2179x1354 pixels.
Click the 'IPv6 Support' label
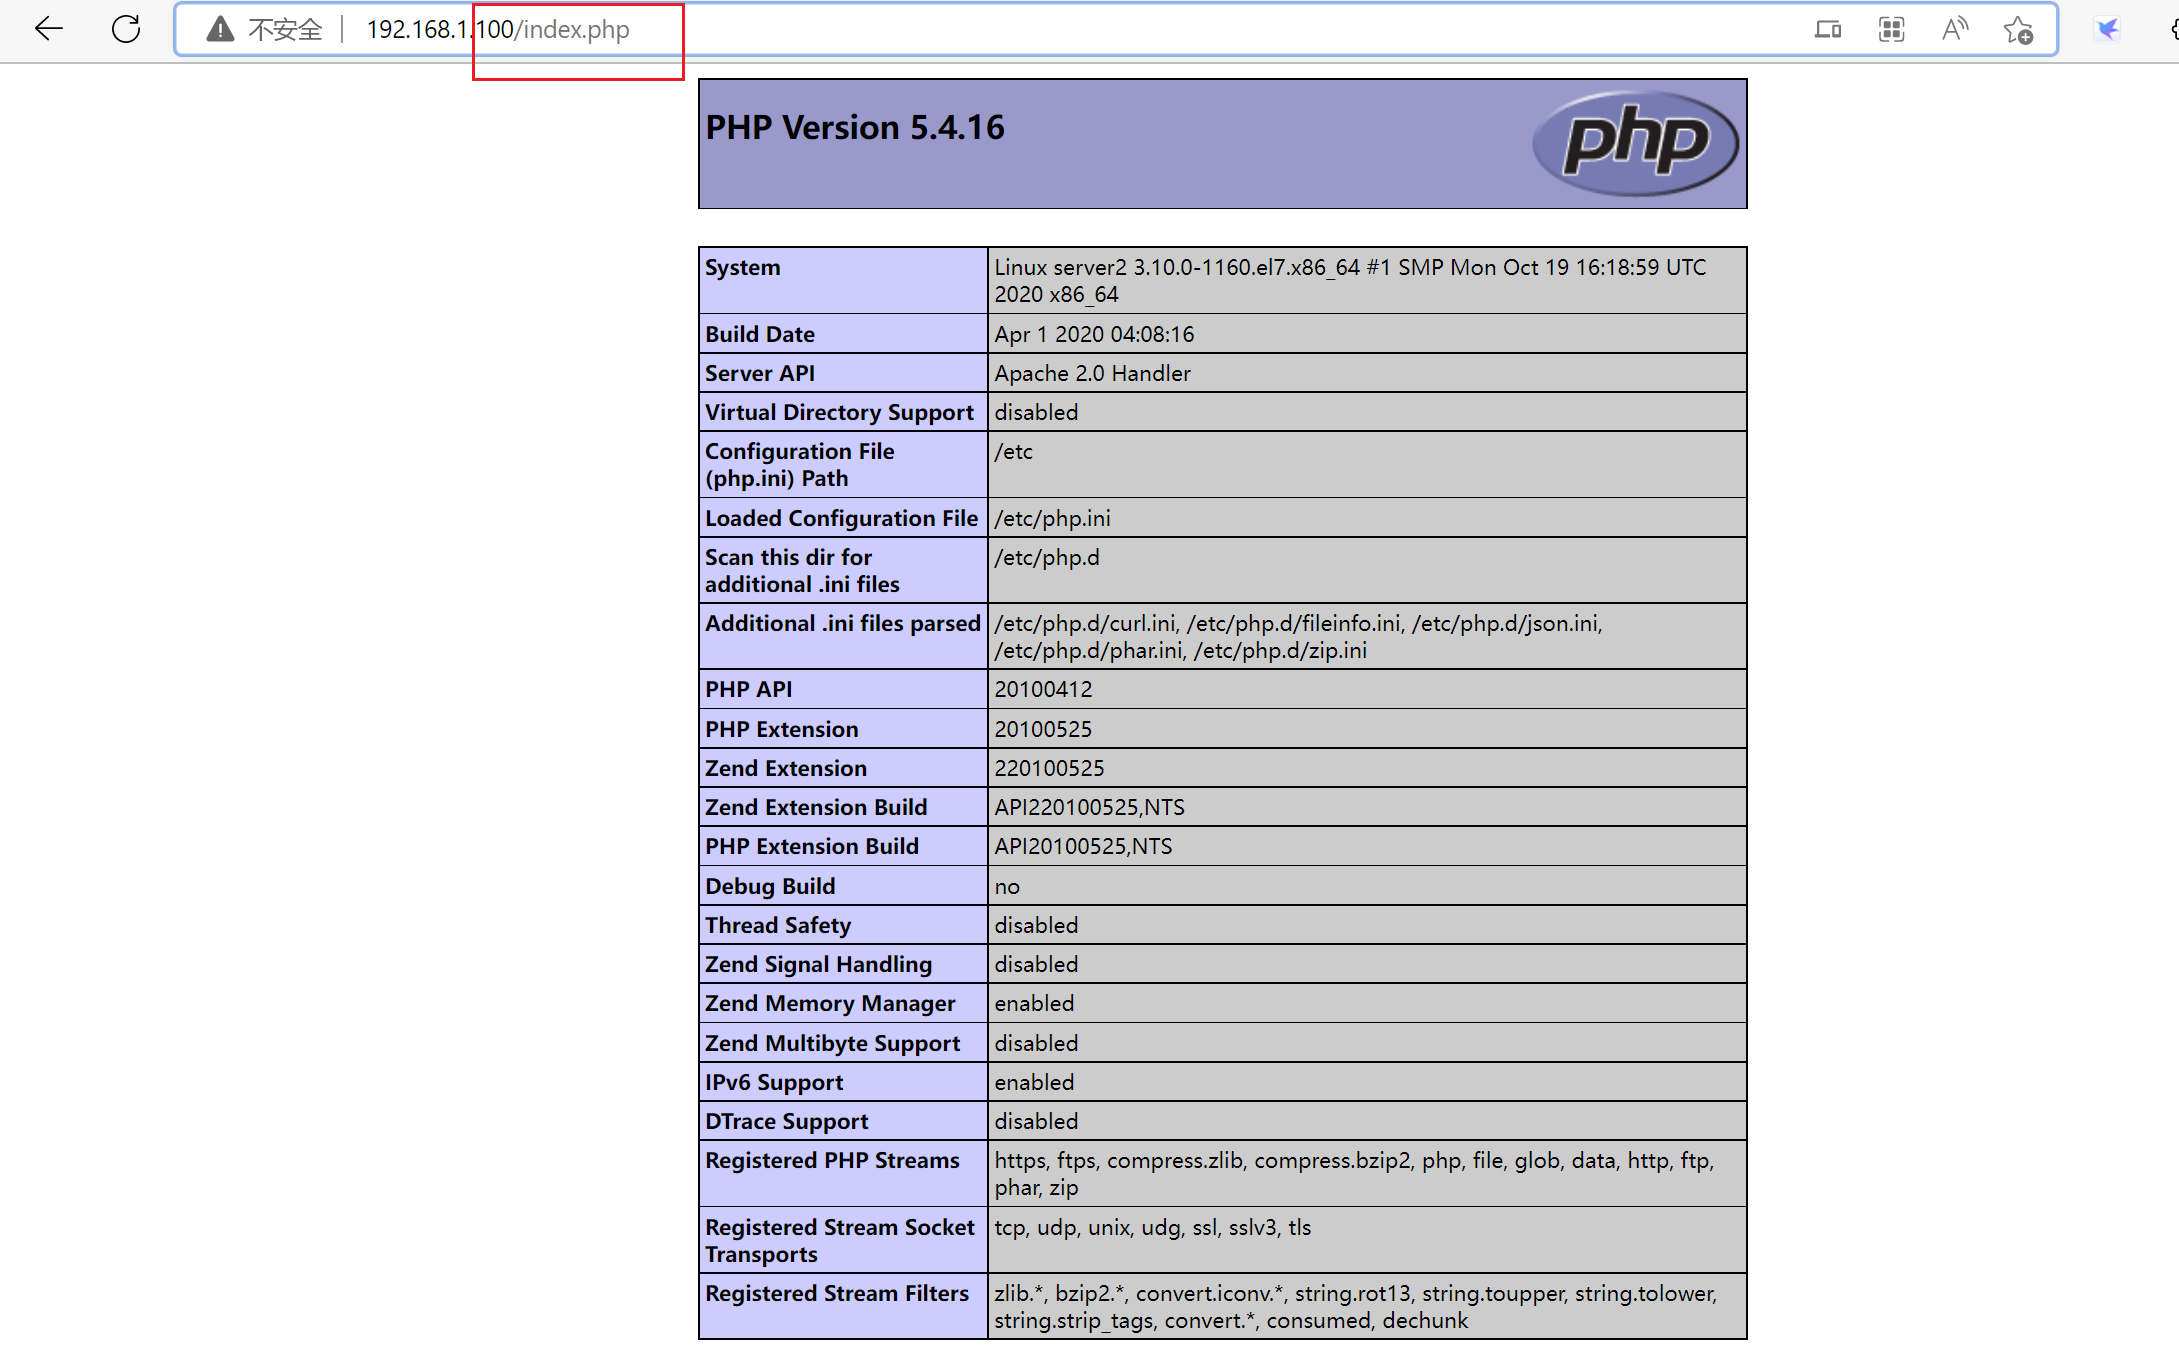[x=774, y=1082]
